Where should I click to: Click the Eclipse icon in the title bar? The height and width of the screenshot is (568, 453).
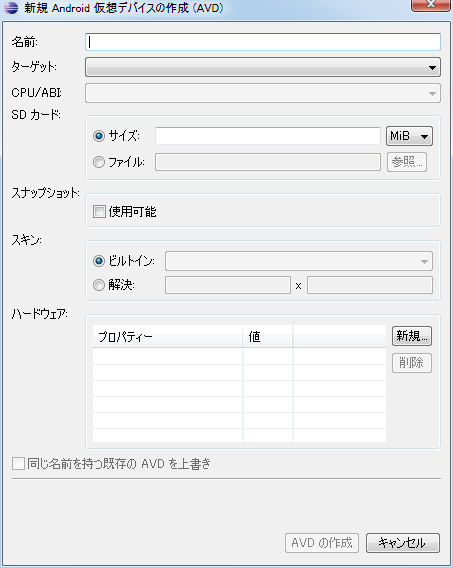[x=11, y=8]
